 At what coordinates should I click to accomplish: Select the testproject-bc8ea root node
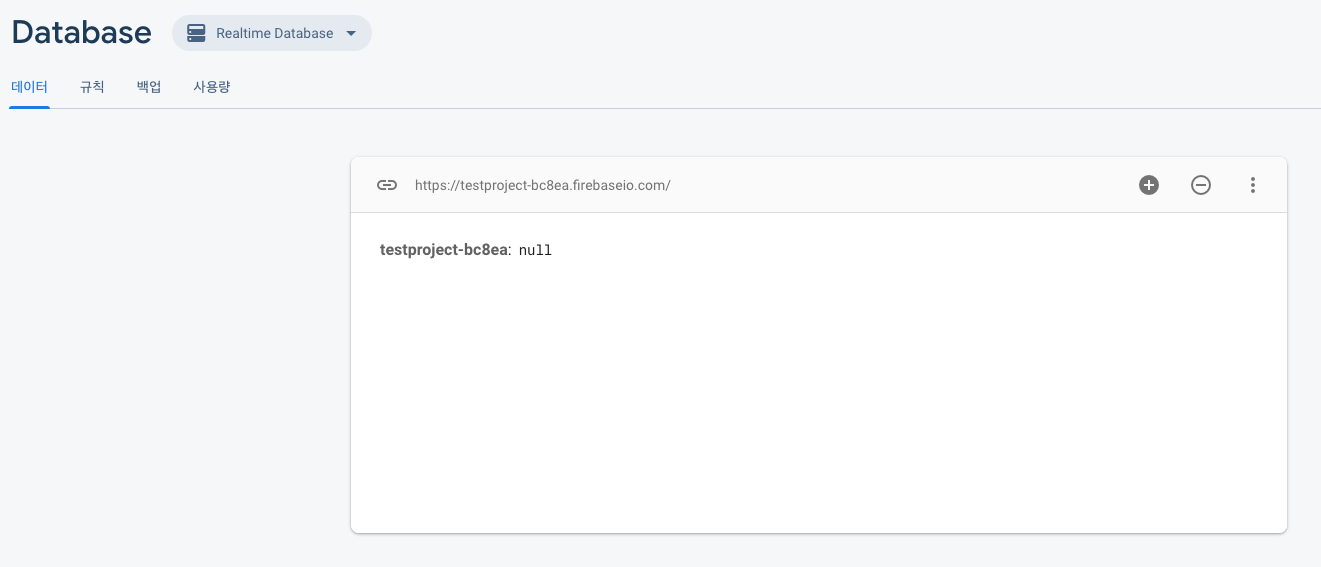(444, 250)
